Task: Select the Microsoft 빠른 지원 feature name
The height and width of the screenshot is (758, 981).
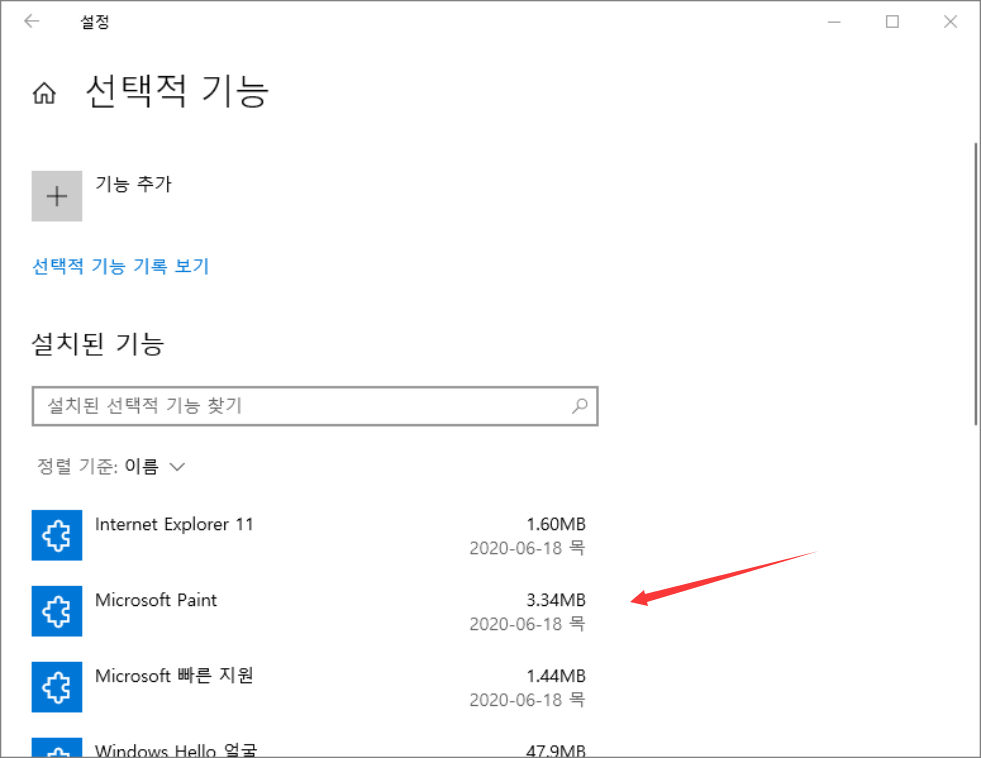Action: point(174,675)
